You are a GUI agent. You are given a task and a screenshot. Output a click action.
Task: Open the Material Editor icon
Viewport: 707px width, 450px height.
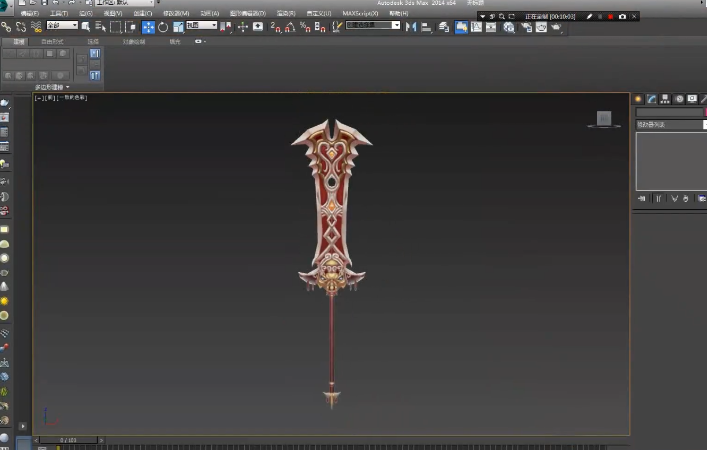click(x=509, y=27)
